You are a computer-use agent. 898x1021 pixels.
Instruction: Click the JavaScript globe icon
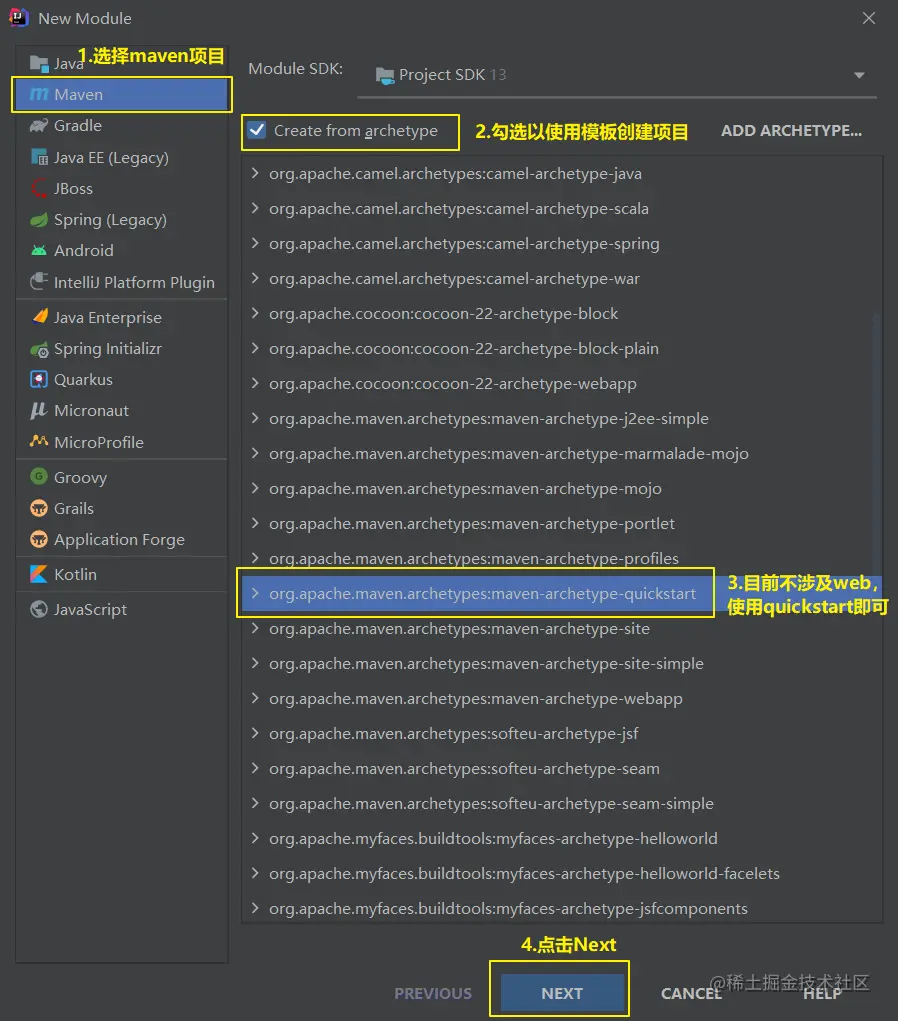tap(39, 609)
